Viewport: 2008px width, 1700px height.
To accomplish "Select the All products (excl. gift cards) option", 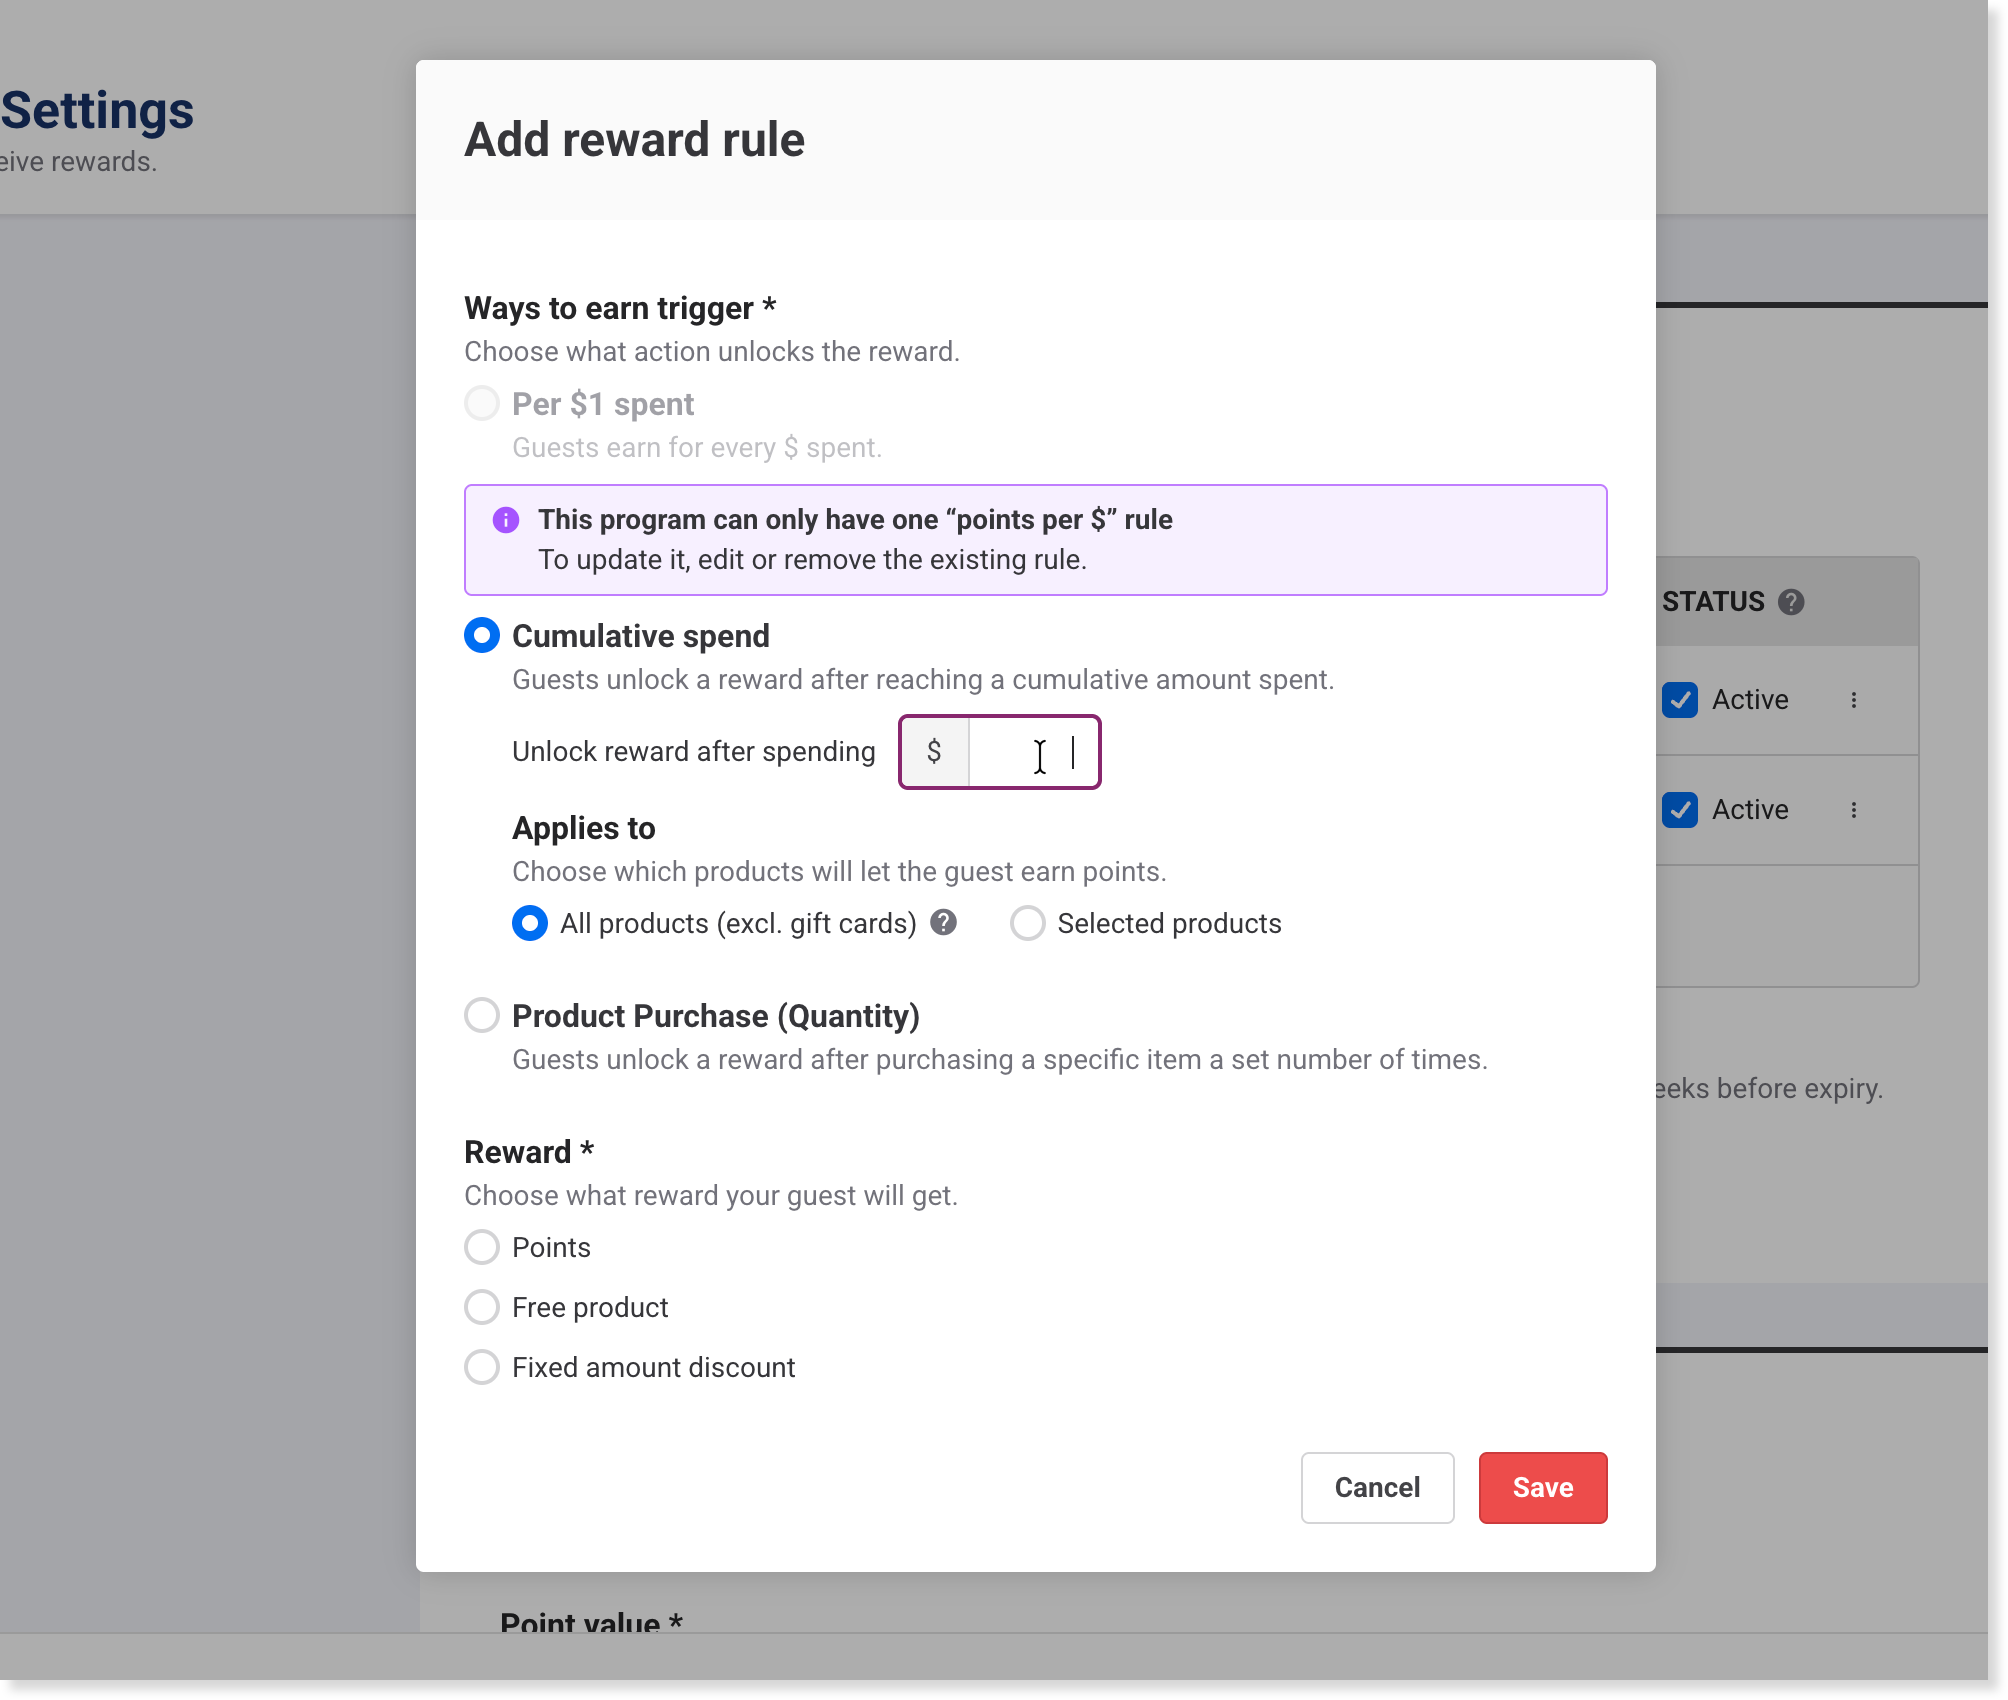I will tap(530, 923).
